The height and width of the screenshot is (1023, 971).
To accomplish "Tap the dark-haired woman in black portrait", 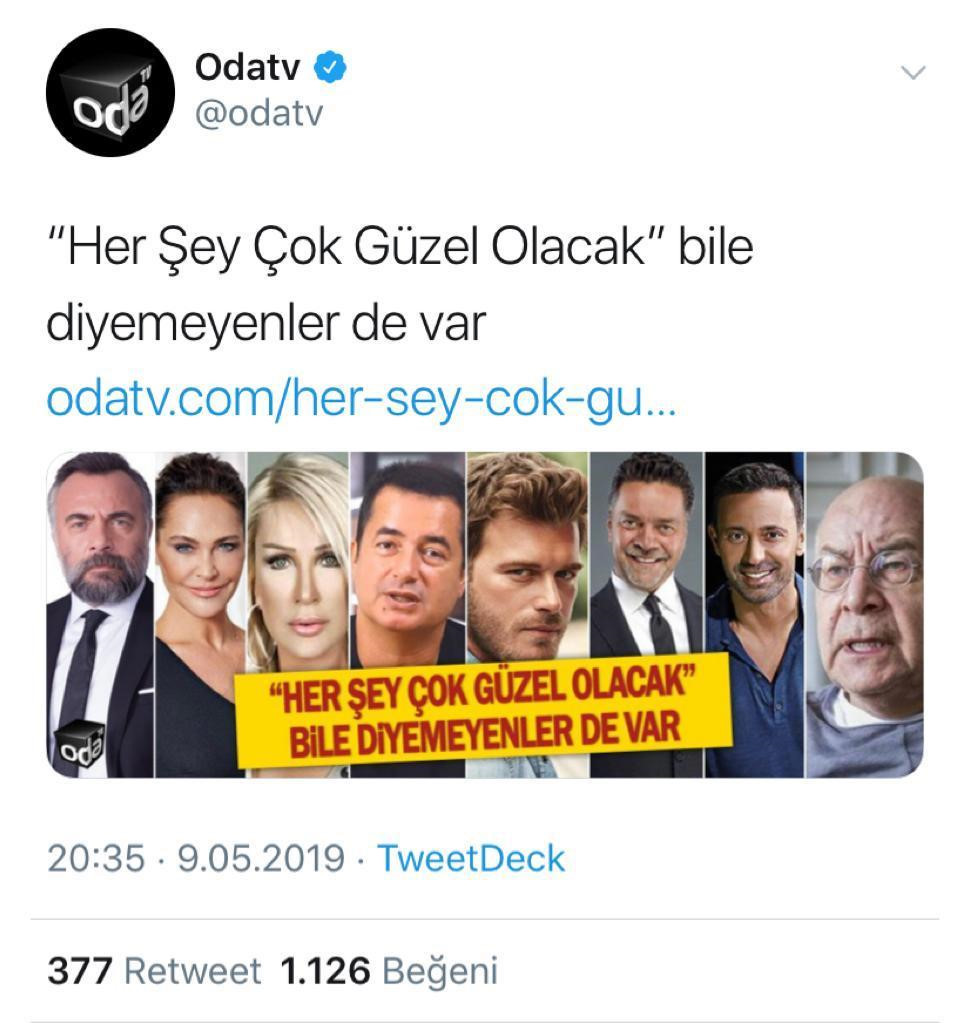I will point(200,615).
